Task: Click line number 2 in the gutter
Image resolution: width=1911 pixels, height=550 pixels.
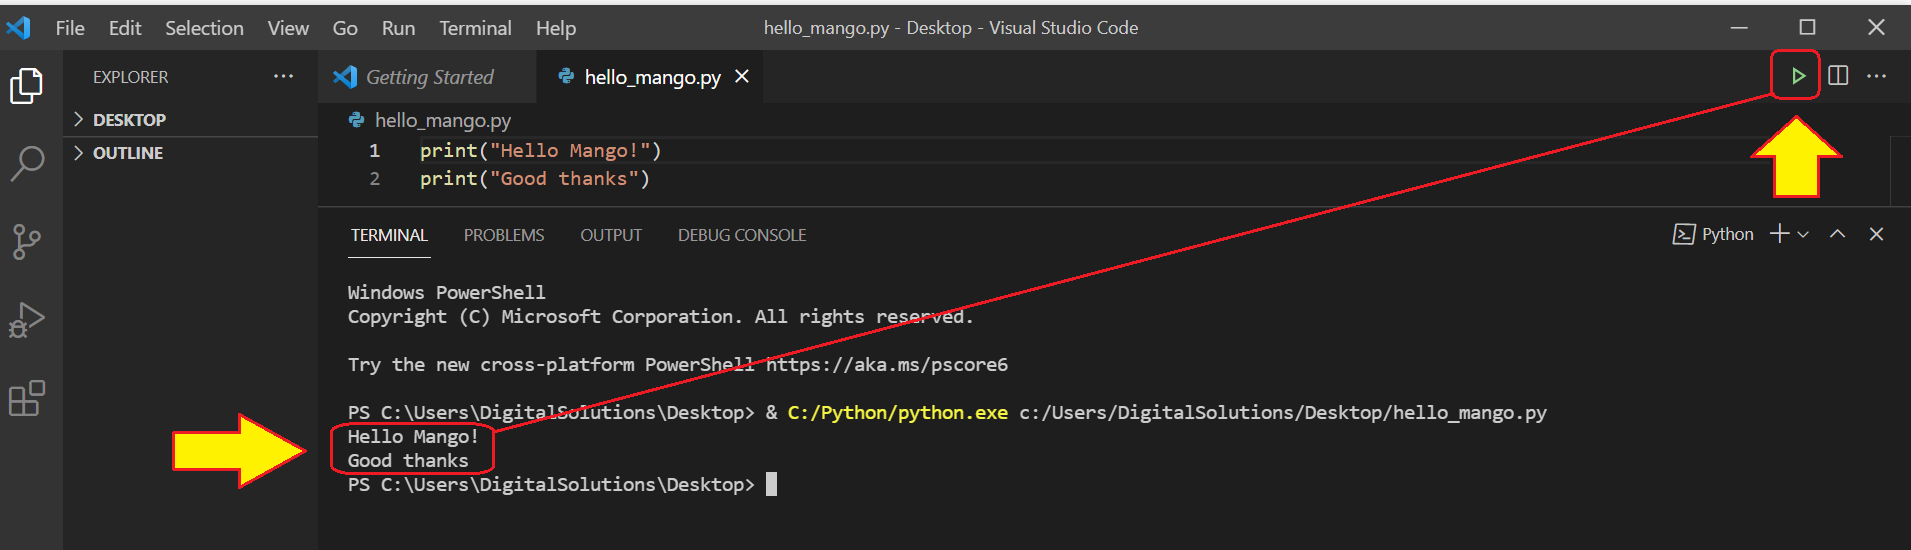Action: [x=375, y=179]
